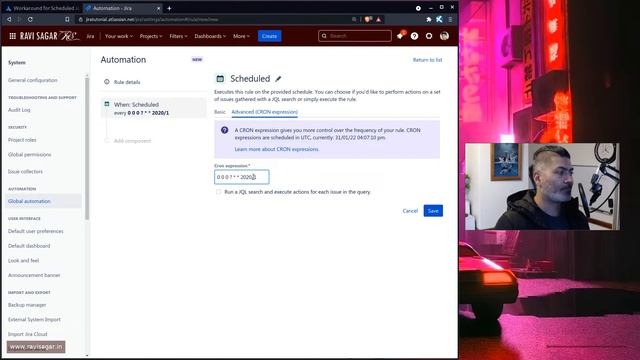Expand Projects dropdown
Screen dimensions: 640x360
click(x=151, y=36)
